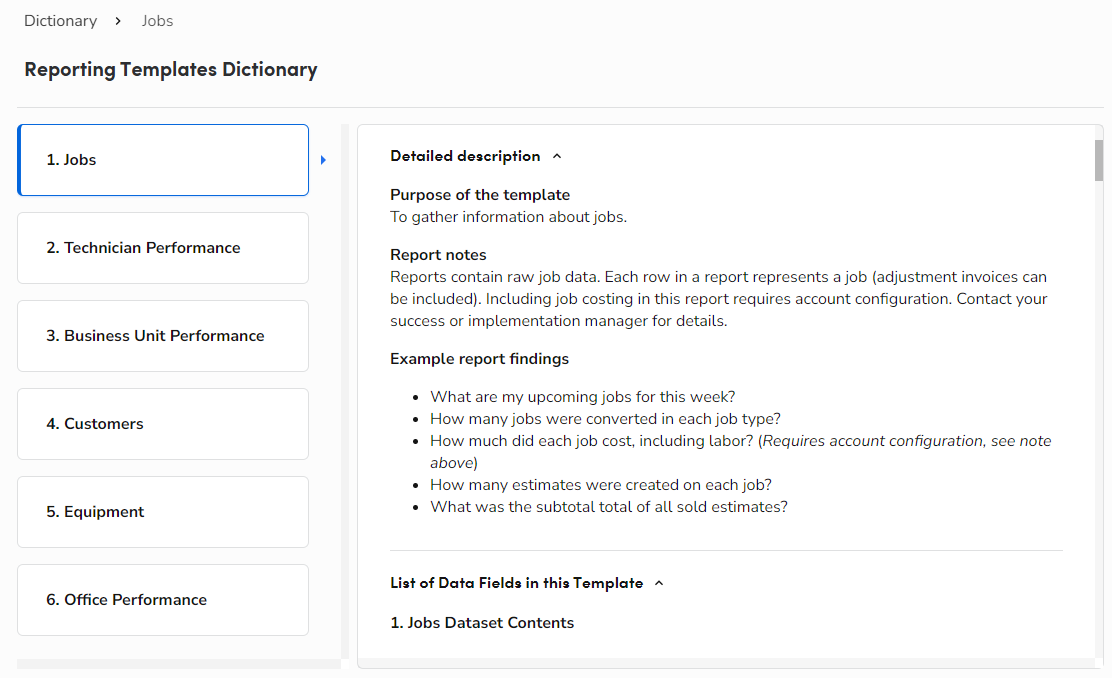Image resolution: width=1112 pixels, height=678 pixels.
Task: Click the content panel vertical scrollbar thumb
Action: click(1099, 160)
